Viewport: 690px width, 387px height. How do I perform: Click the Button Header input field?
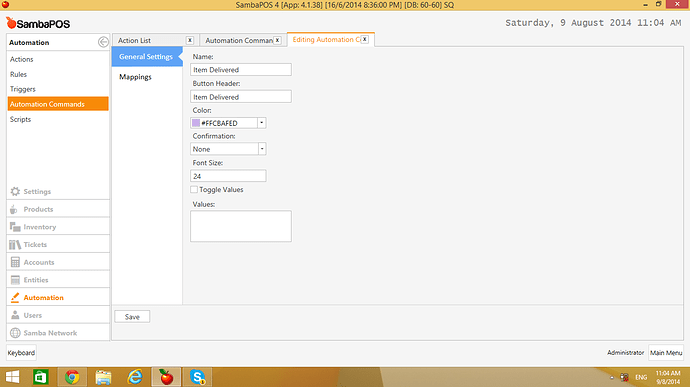click(x=241, y=96)
